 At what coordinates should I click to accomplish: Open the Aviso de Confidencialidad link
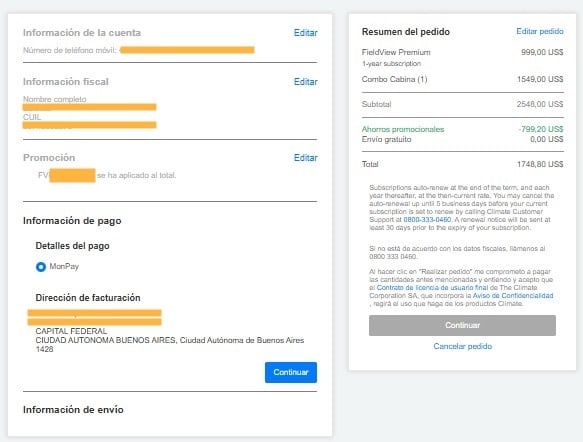click(513, 296)
